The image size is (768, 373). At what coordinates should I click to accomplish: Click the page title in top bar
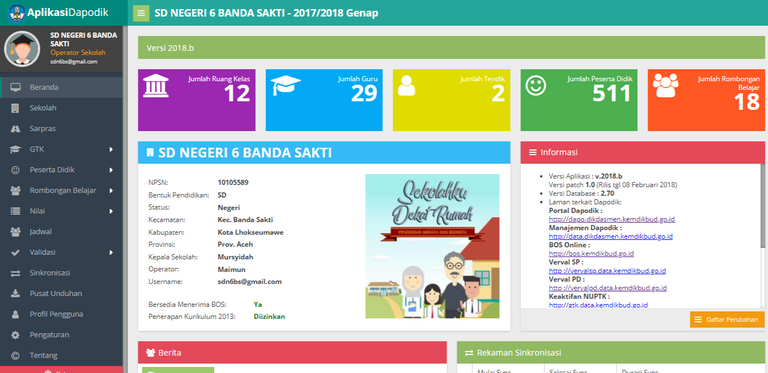[266, 13]
